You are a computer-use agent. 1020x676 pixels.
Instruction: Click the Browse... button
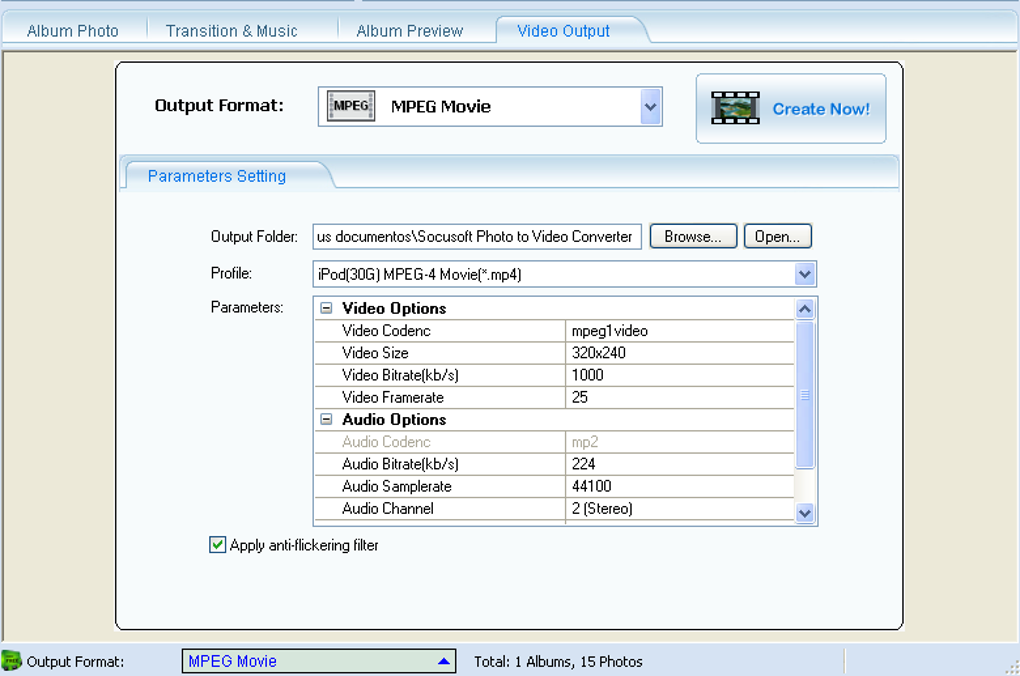click(x=693, y=237)
